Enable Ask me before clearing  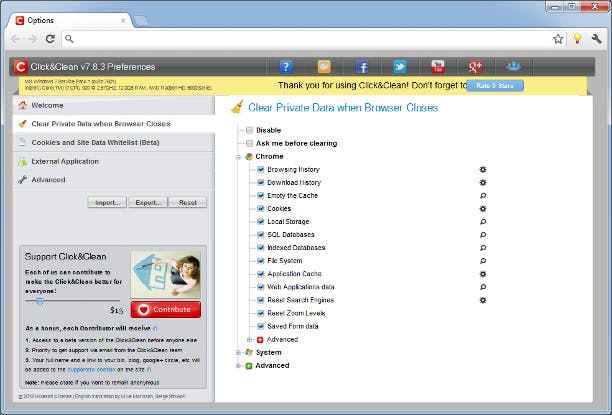click(249, 143)
